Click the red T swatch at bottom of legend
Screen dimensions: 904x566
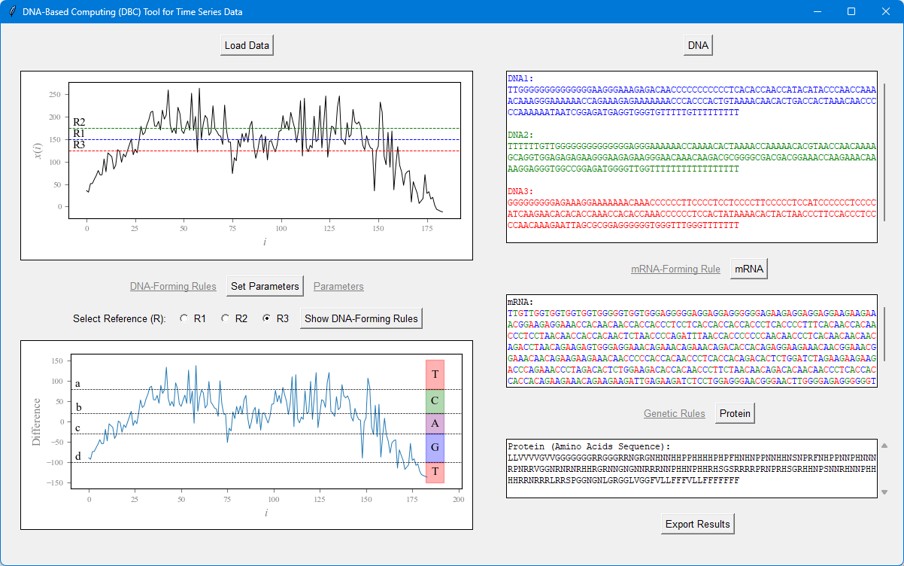(x=435, y=472)
